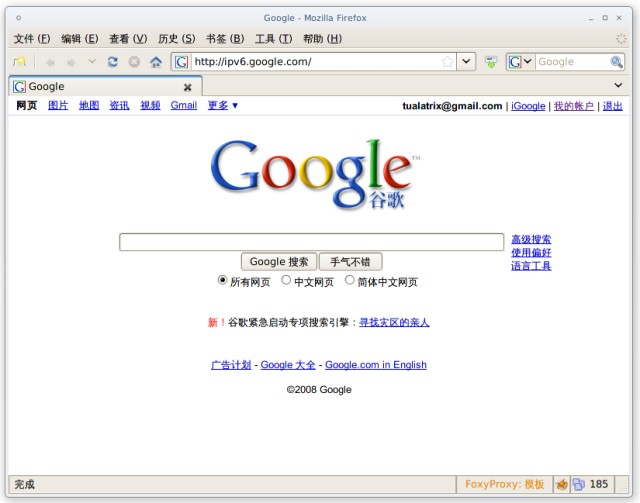Screen dimensions: 640x503
Task: Click the stop loading icon
Action: point(134,62)
